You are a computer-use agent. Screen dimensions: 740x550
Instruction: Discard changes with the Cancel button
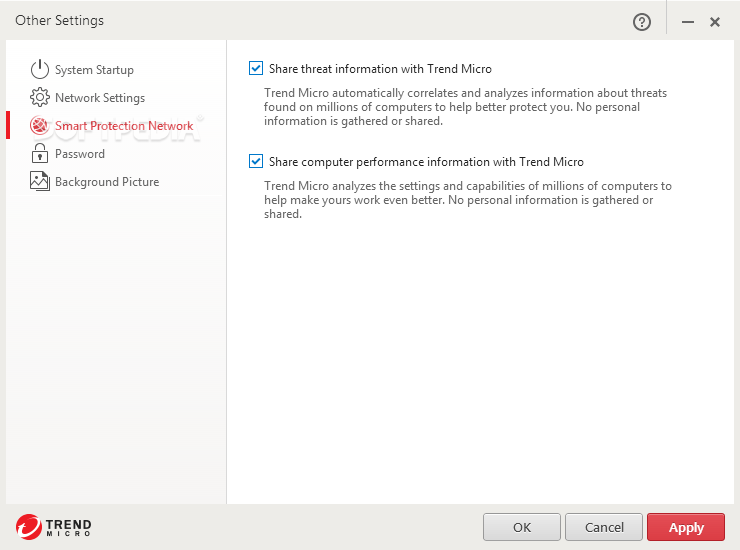(604, 527)
